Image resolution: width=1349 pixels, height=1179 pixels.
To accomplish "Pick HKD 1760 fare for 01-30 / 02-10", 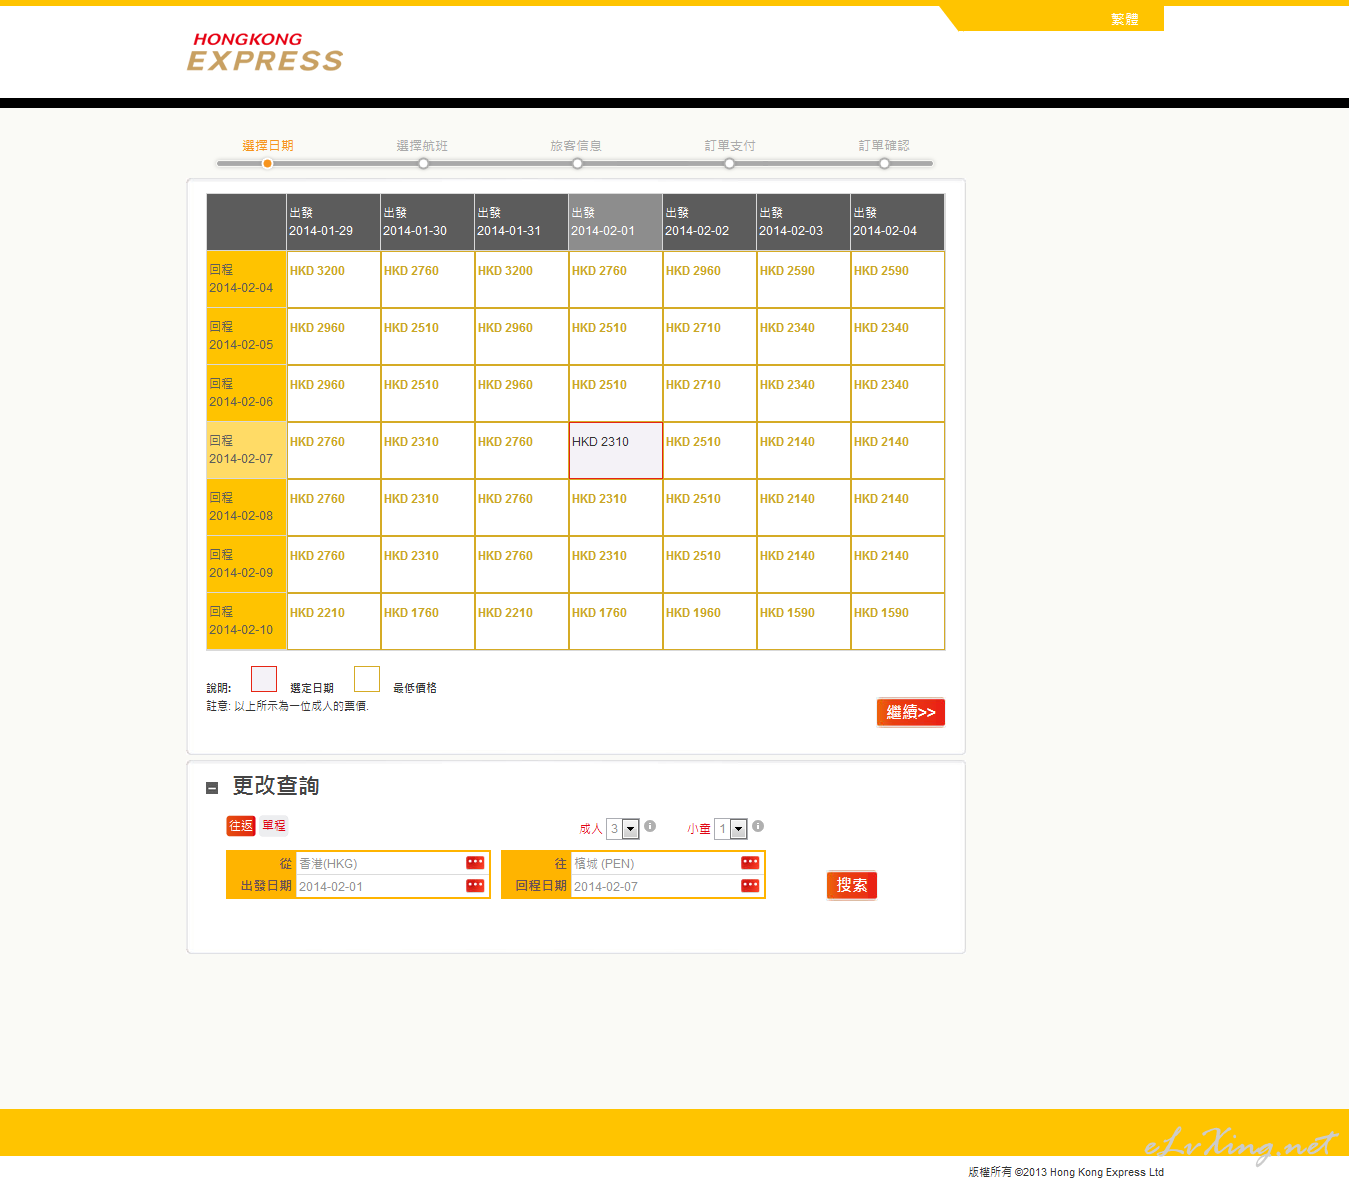I will pyautogui.click(x=427, y=621).
